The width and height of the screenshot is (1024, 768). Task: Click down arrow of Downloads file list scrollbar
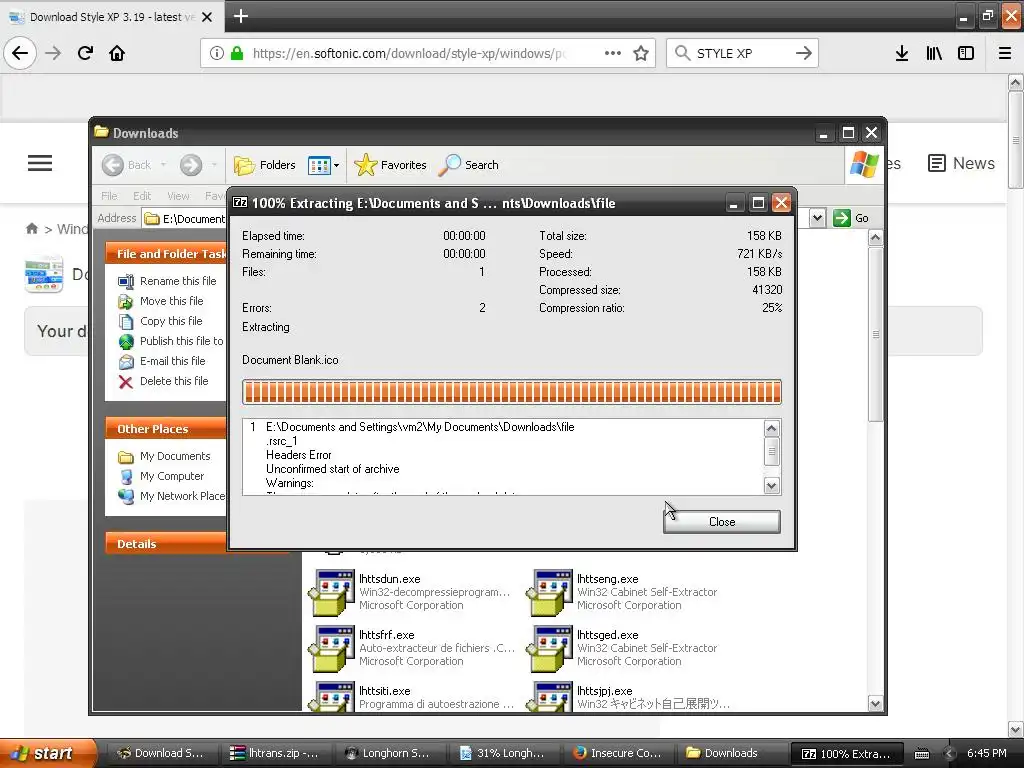coord(875,703)
